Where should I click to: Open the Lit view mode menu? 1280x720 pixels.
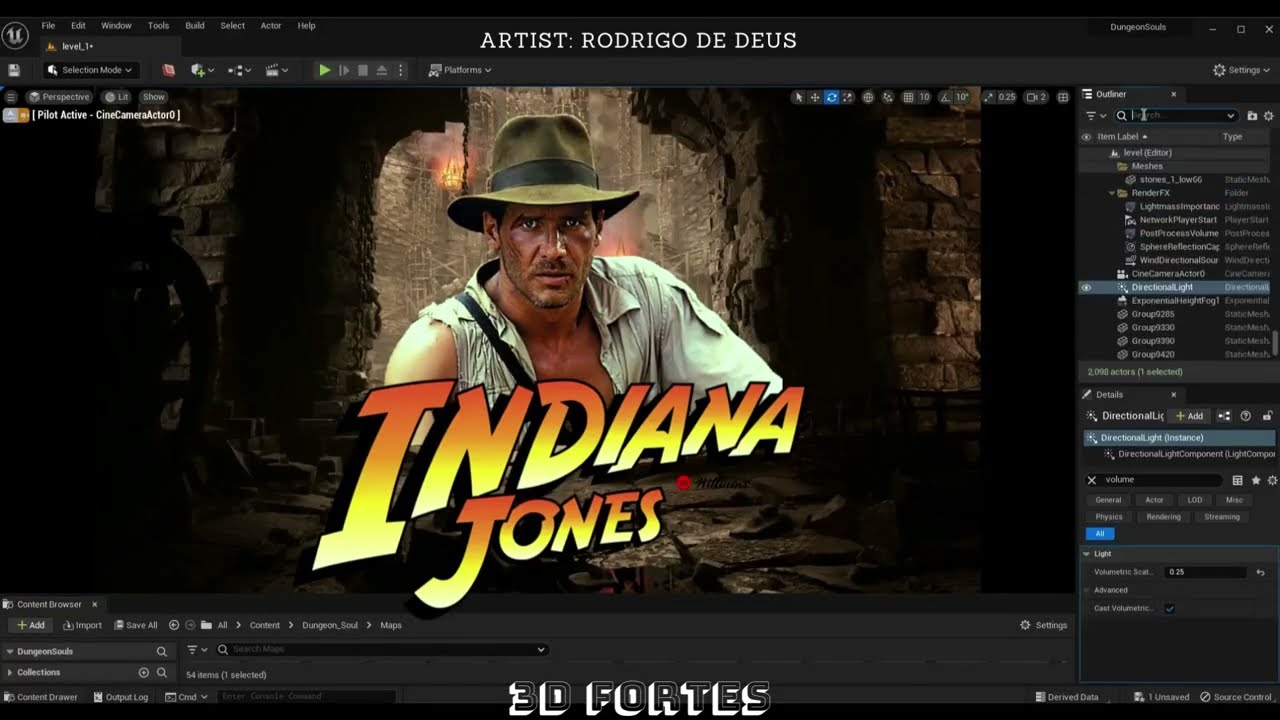[x=116, y=97]
